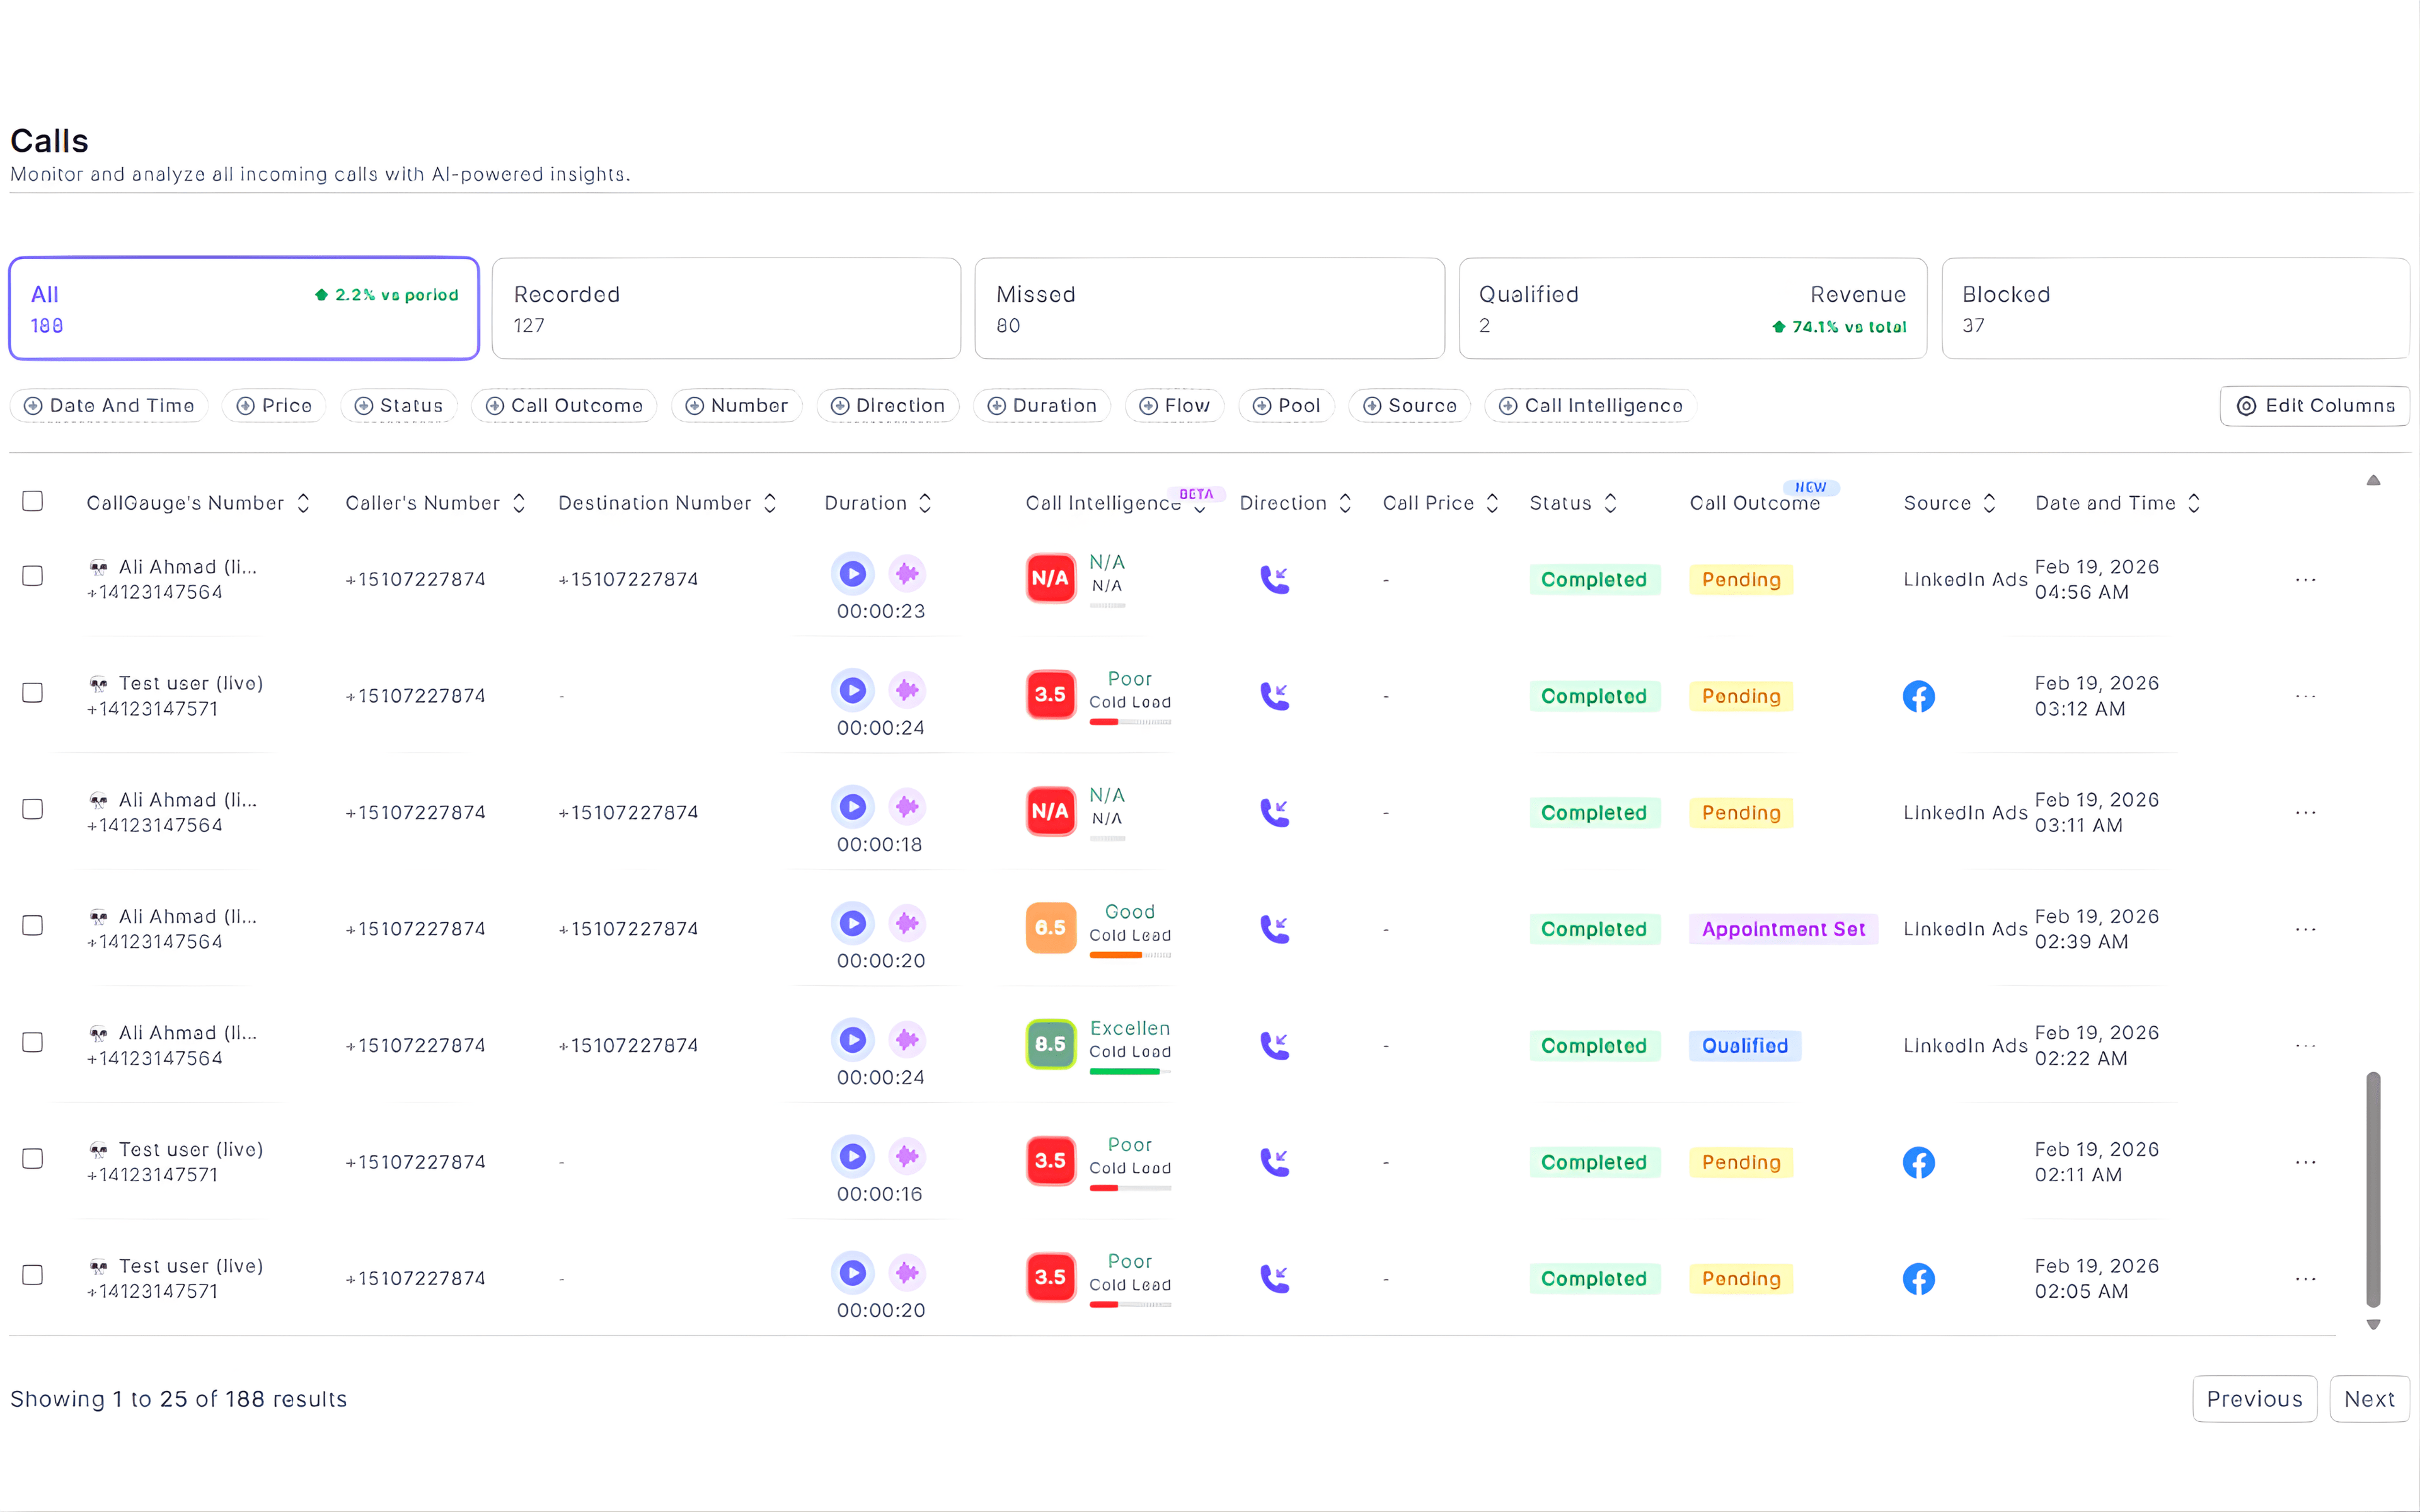Click the incoming call direction icon on the second row

pos(1274,695)
